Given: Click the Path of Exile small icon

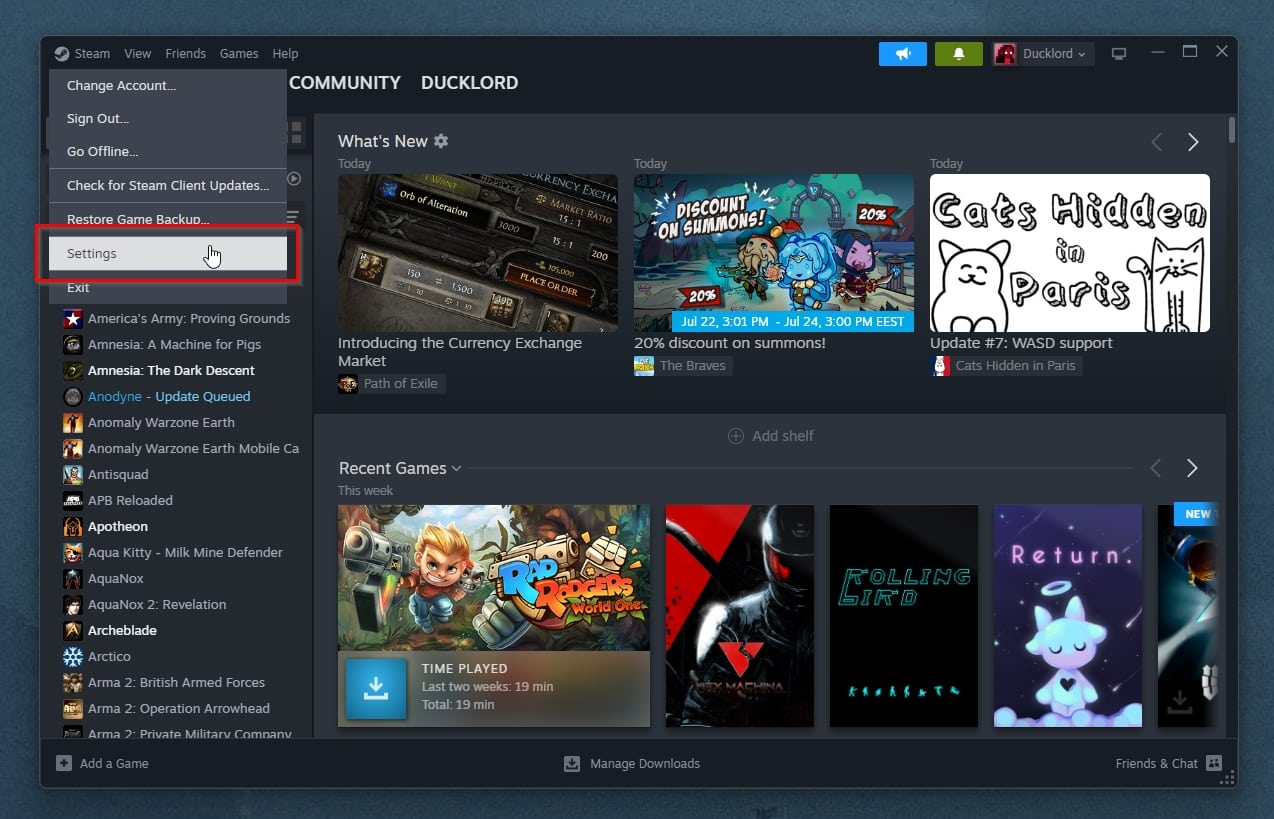Looking at the screenshot, I should [348, 384].
